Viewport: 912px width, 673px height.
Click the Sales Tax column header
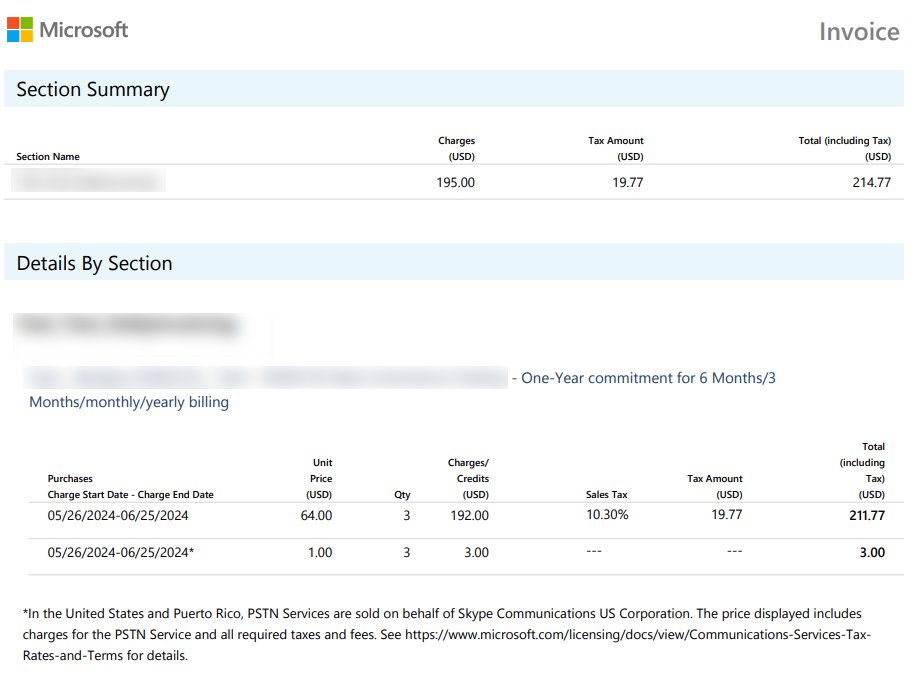point(607,494)
